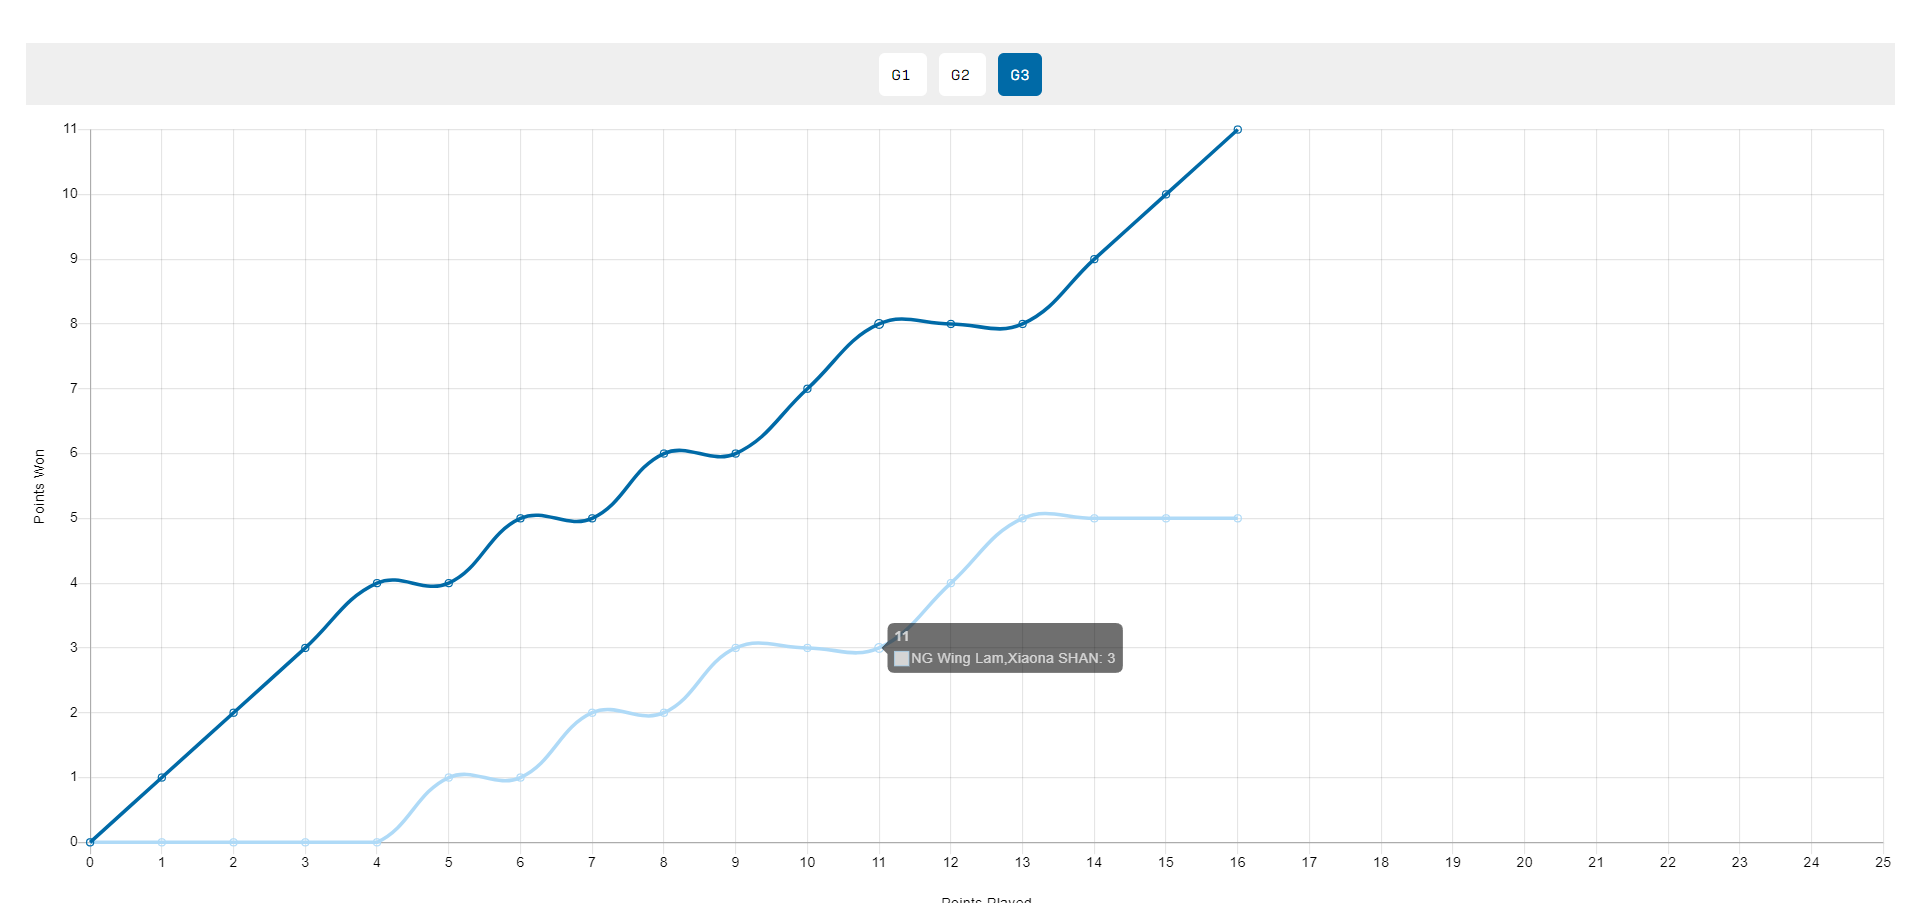Click the white color swatch in the tooltip
Image resolution: width=1924 pixels, height=903 pixels.
(901, 658)
